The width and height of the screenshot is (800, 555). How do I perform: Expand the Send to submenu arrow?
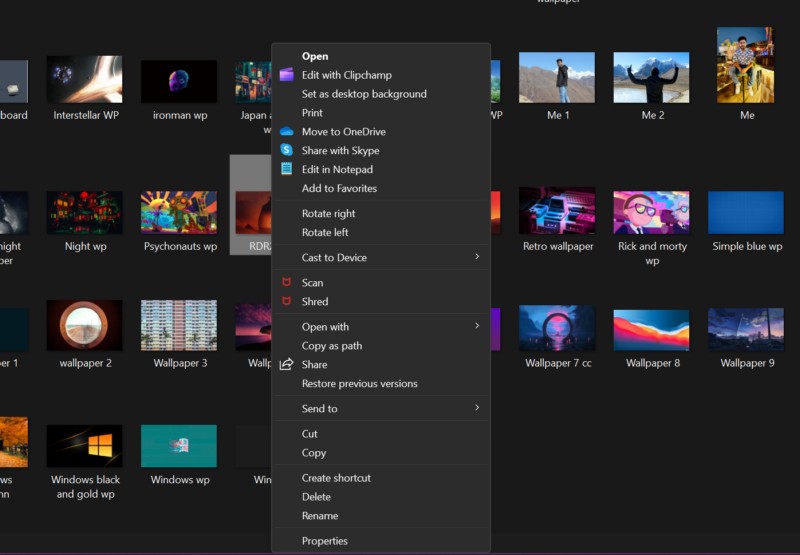pos(477,408)
